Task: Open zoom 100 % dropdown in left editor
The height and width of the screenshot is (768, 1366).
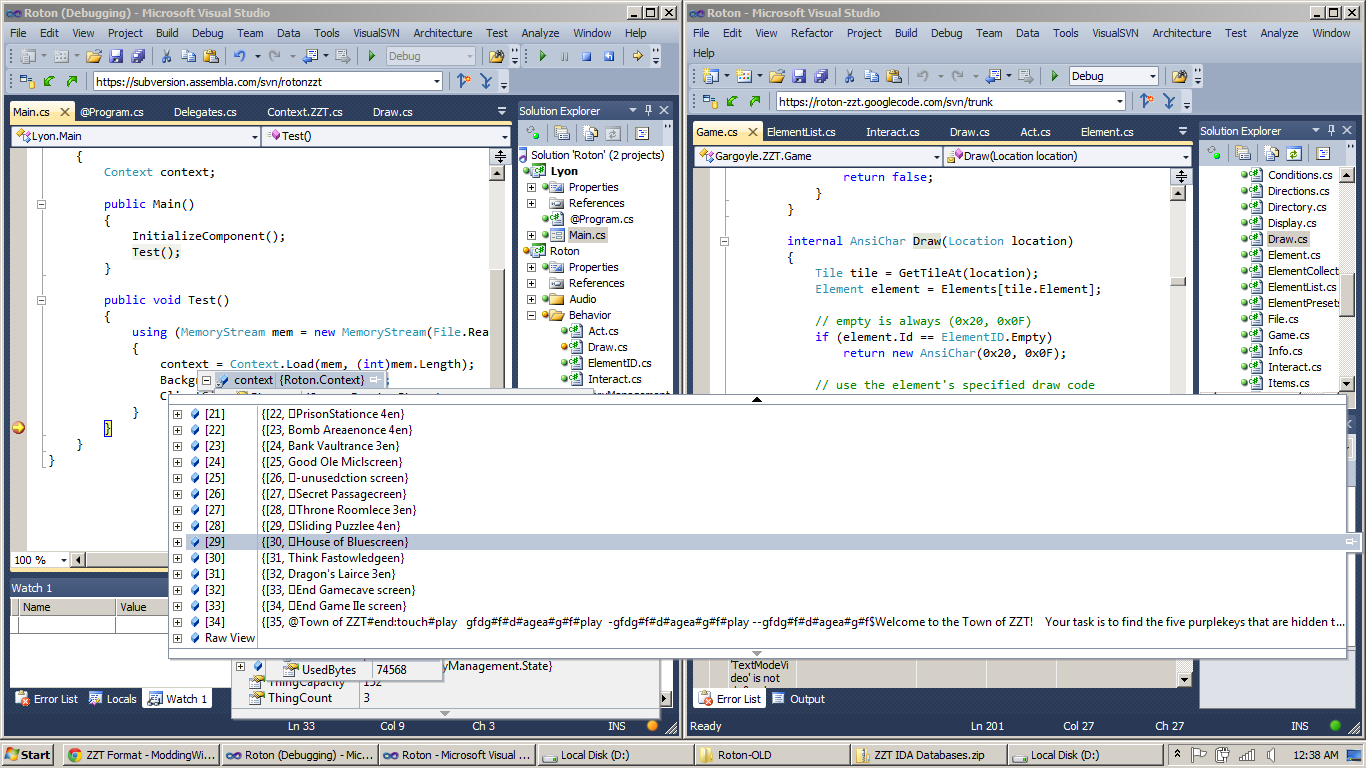Action: 64,560
